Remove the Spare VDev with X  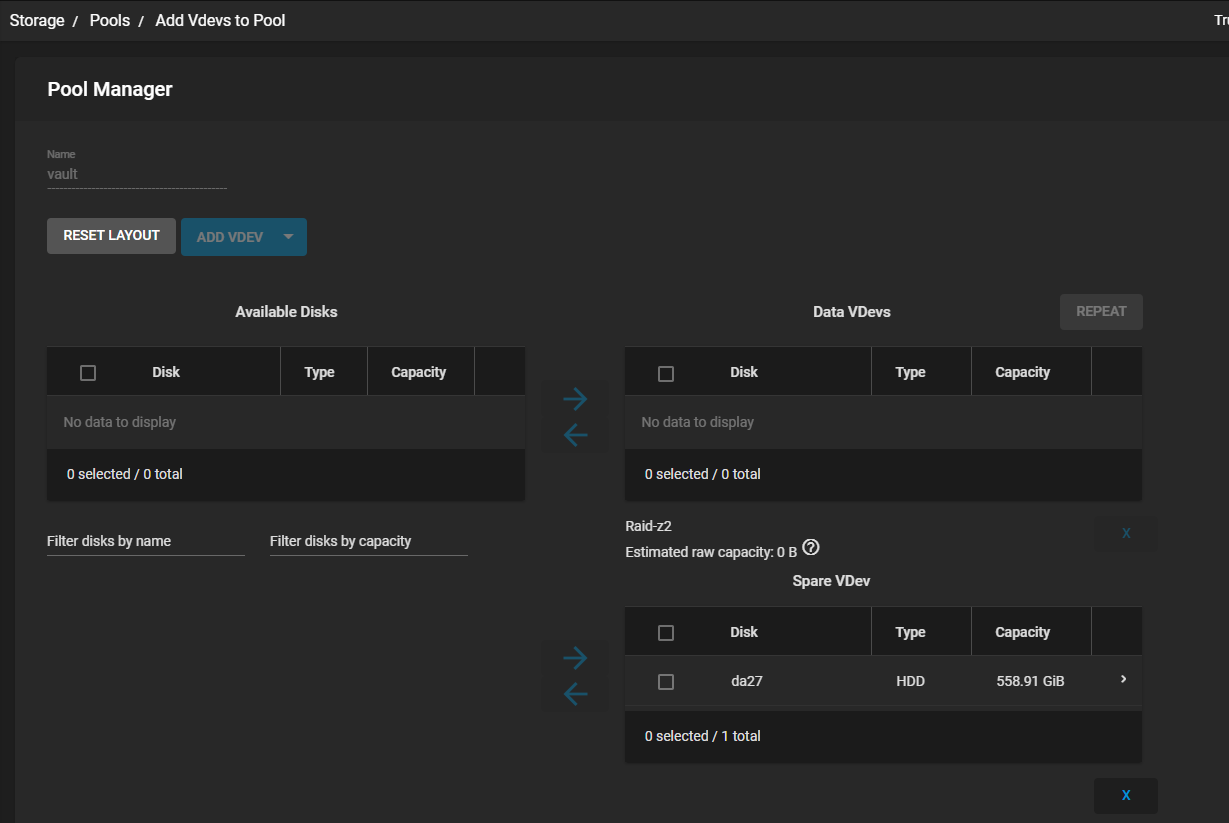[x=1126, y=796]
